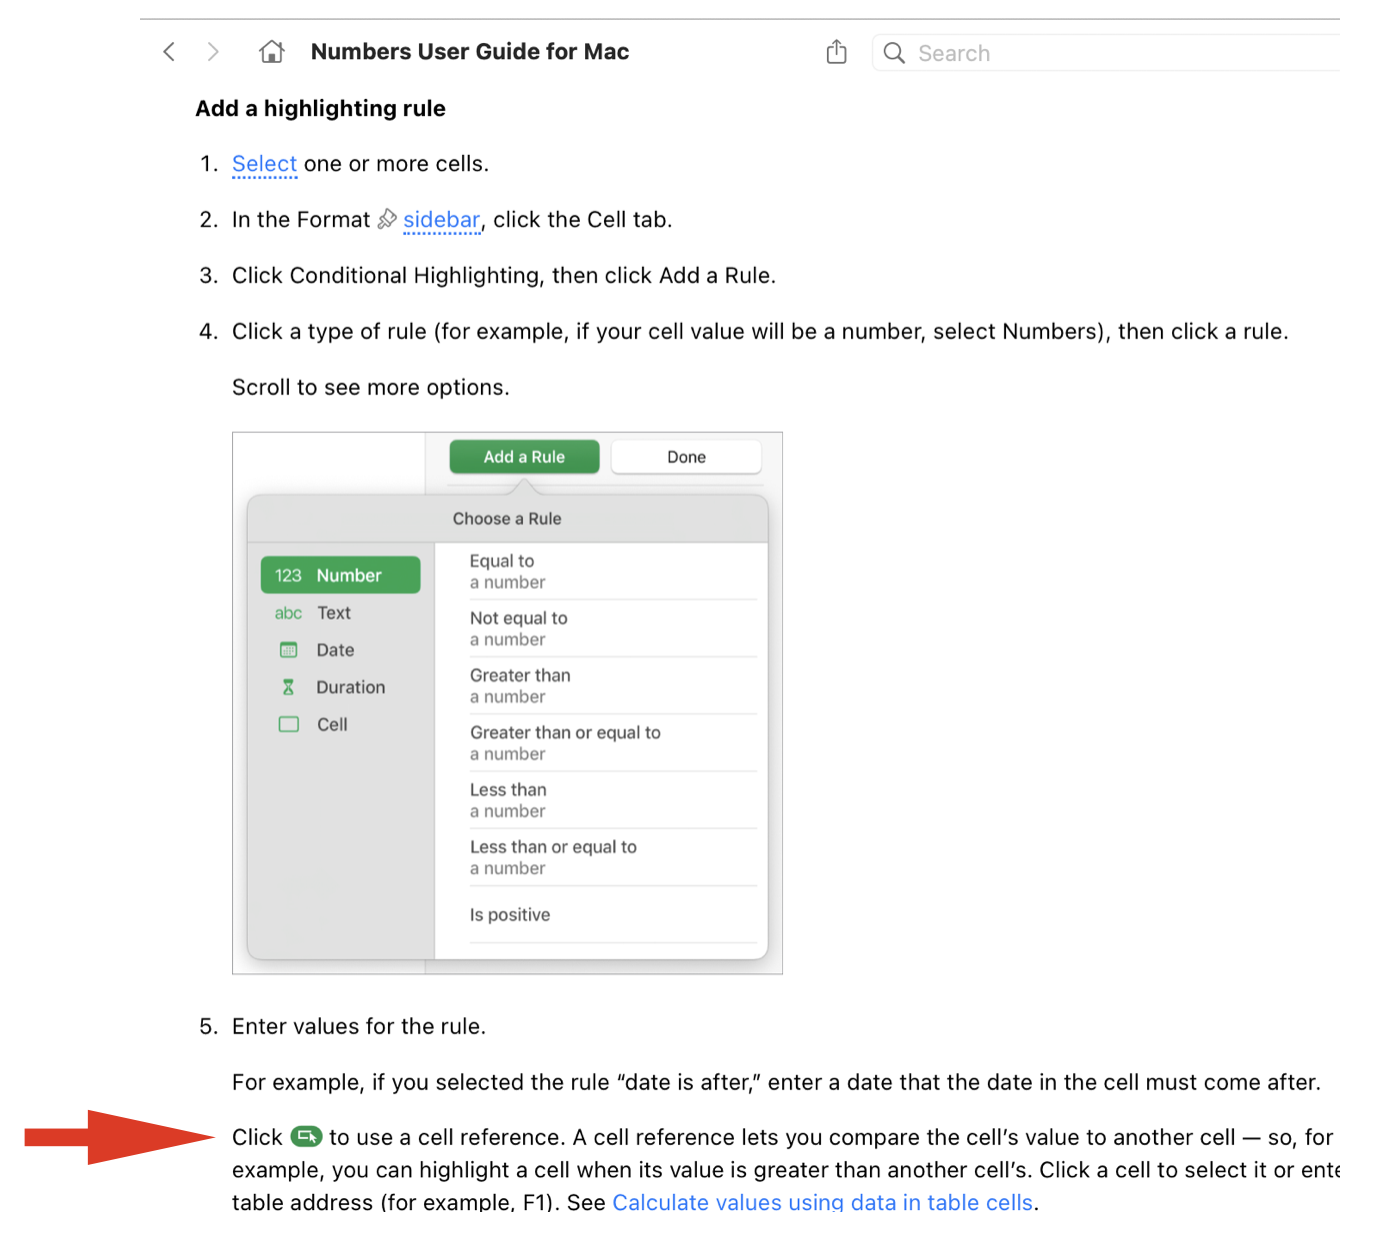Viewport: 1380px width, 1236px height.
Task: Click the share icon in the toolbar
Action: pyautogui.click(x=837, y=52)
